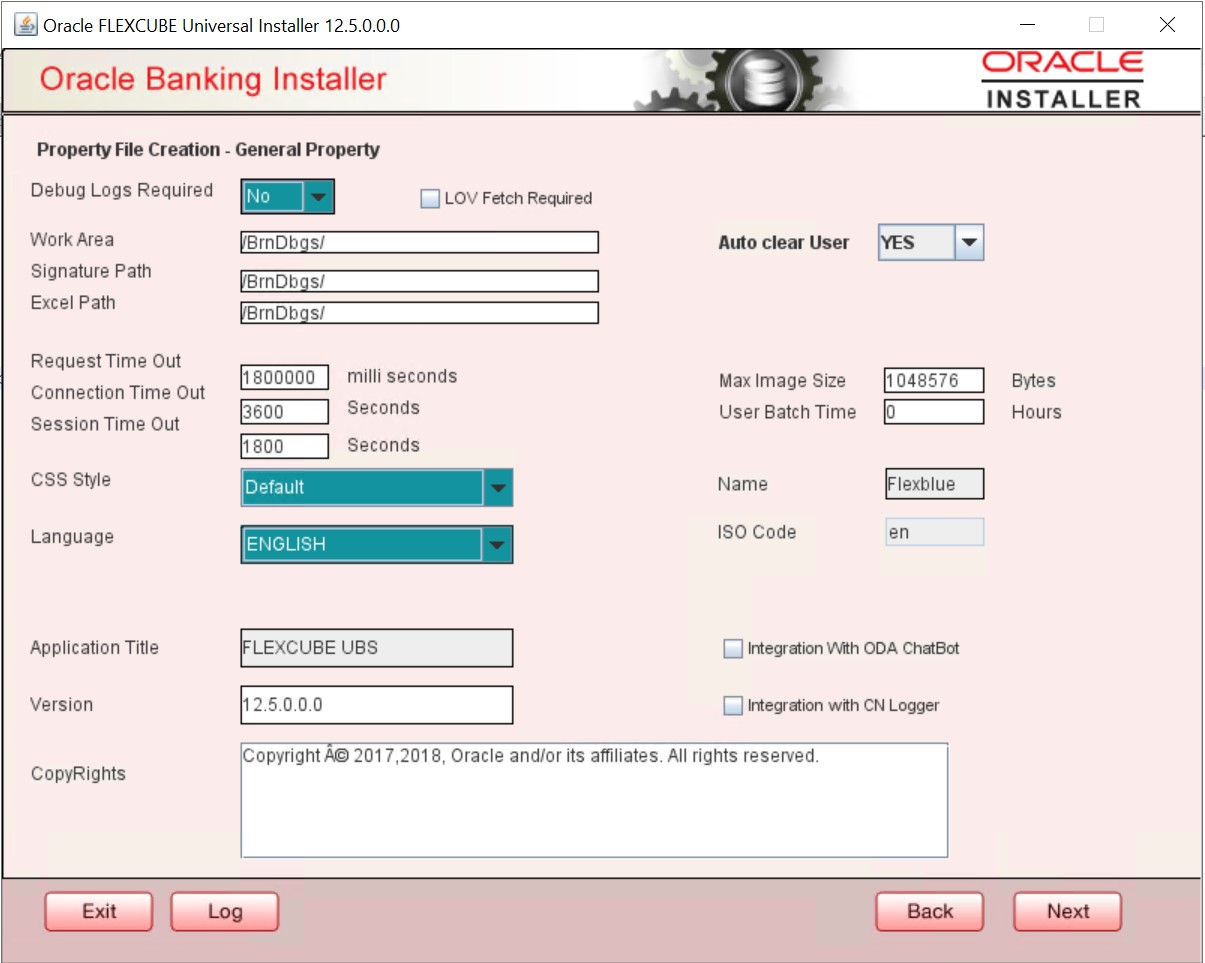
Task: Click the 'CSS Style' label
Action: [x=71, y=480]
